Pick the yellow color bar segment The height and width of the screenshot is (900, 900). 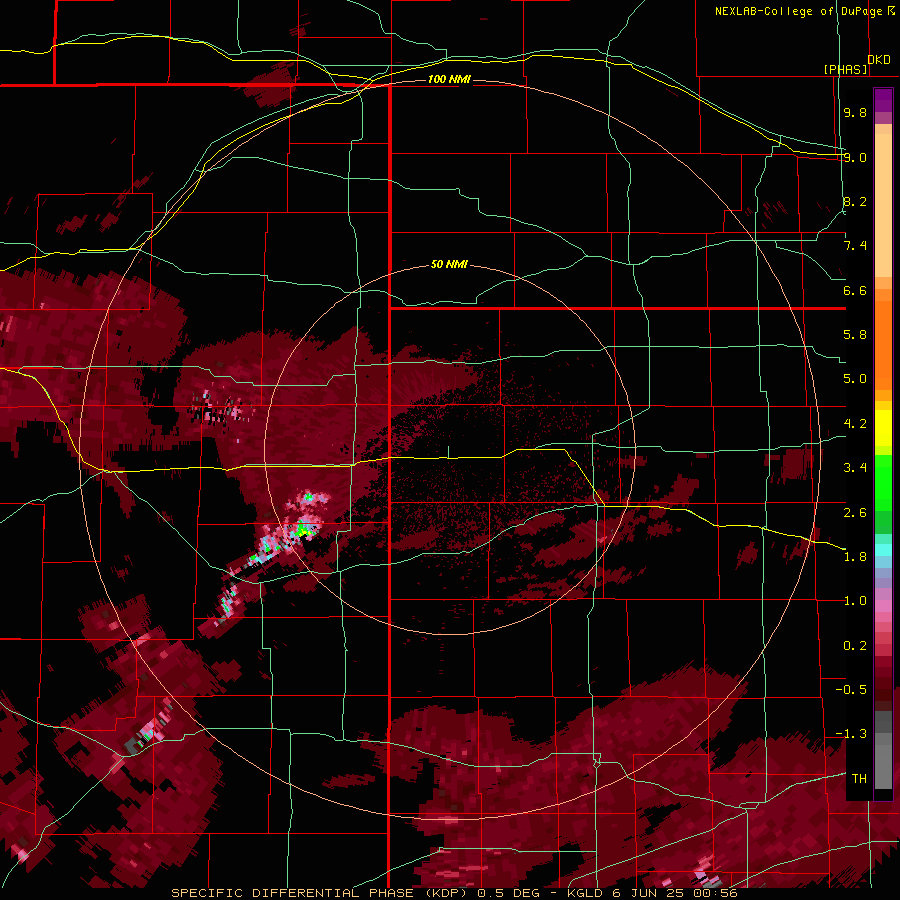click(883, 428)
